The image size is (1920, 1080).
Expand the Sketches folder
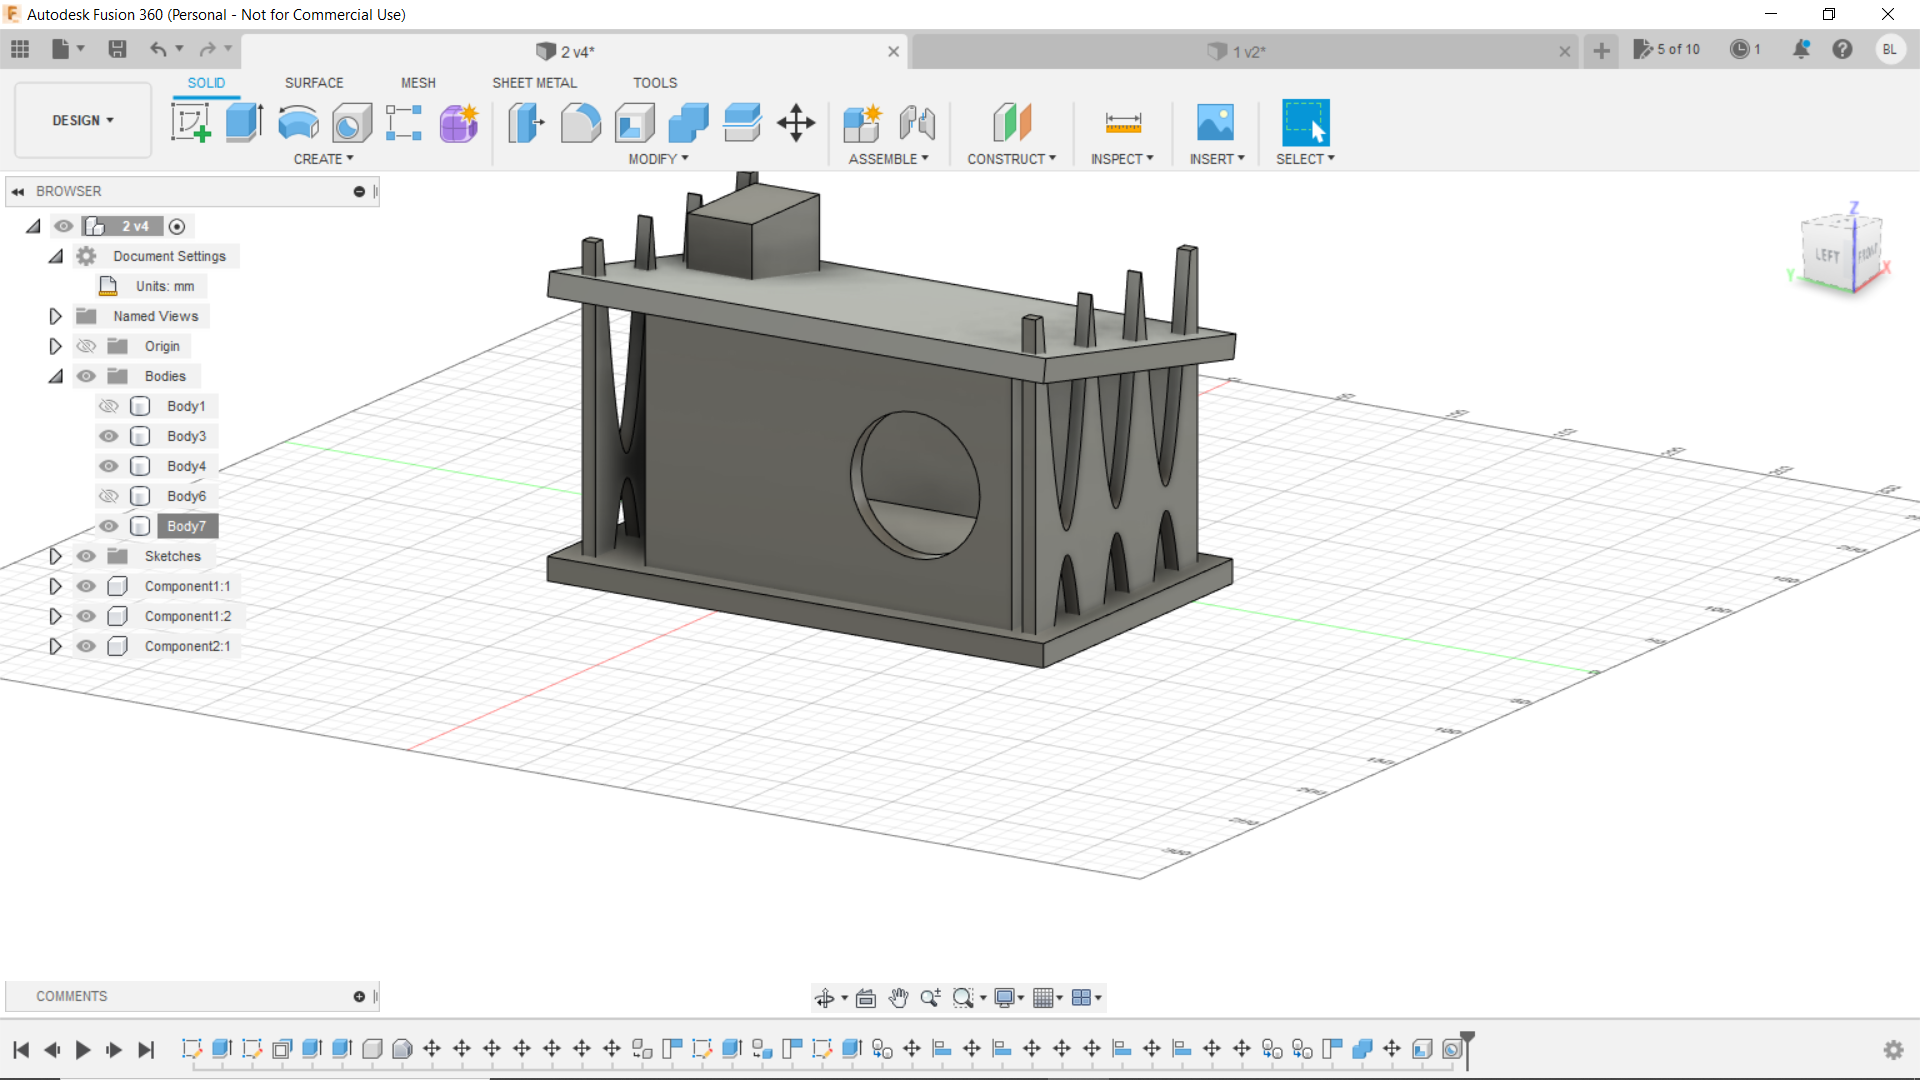(55, 555)
